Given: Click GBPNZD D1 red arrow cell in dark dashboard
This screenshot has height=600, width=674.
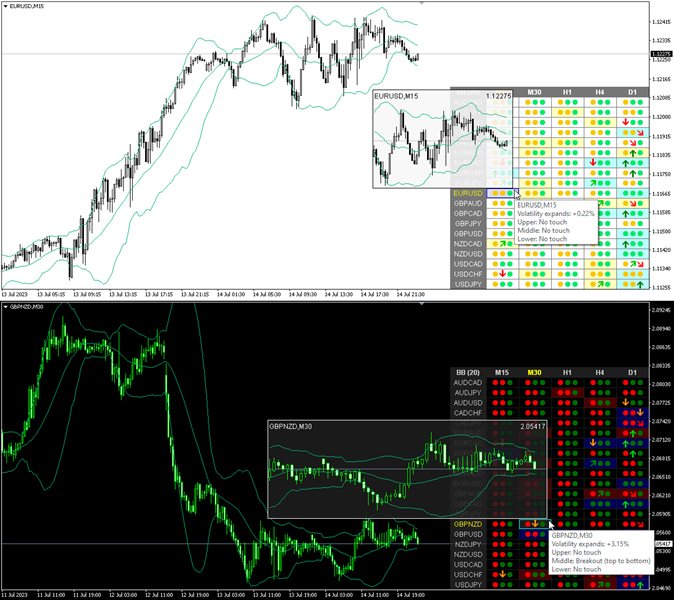Looking at the screenshot, I should 632,524.
